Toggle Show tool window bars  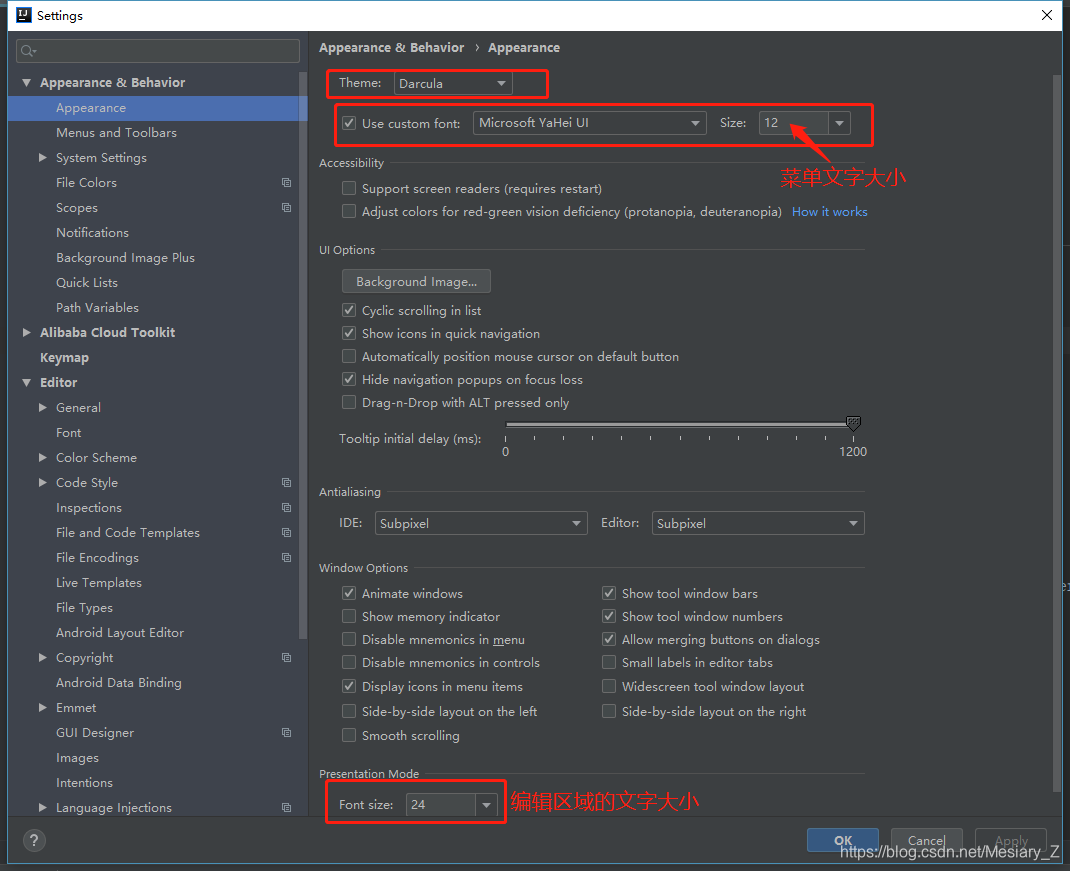[x=609, y=593]
